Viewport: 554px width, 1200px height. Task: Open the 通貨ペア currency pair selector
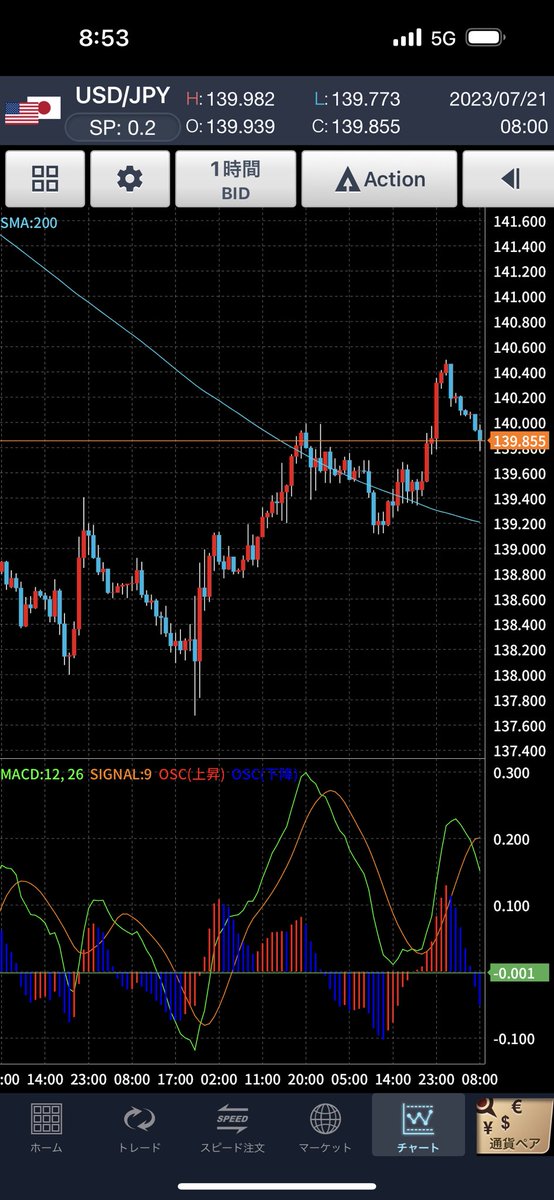coord(515,1128)
